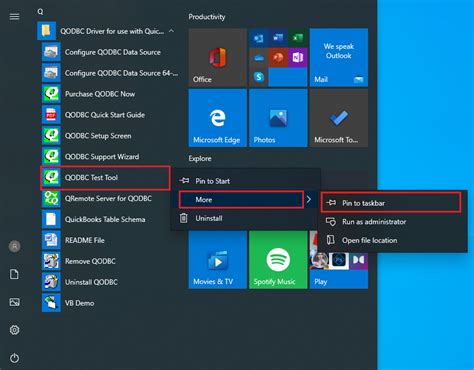Open Remove QODBC text entry
Image resolution: width=474 pixels, height=370 pixels.
coord(90,261)
